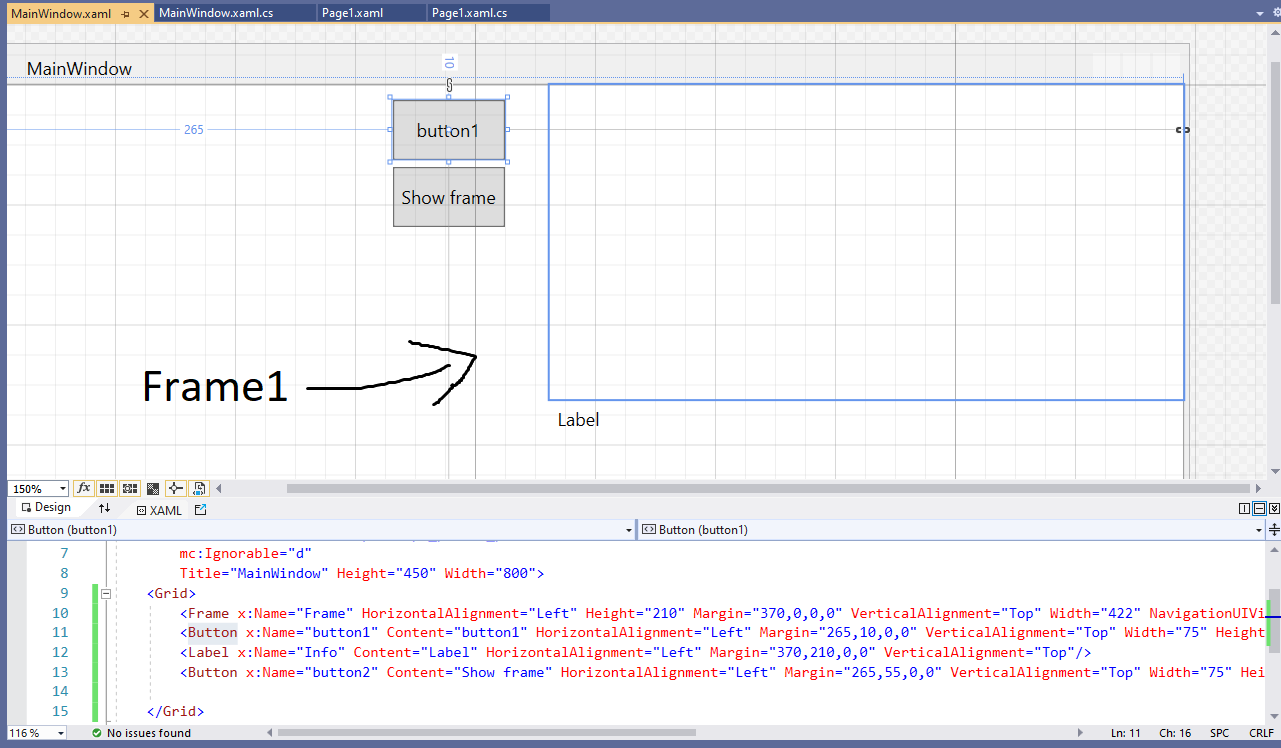Click the No issues found status indicator
Screen dimensions: 1281x748
pyautogui.click(x=141, y=733)
